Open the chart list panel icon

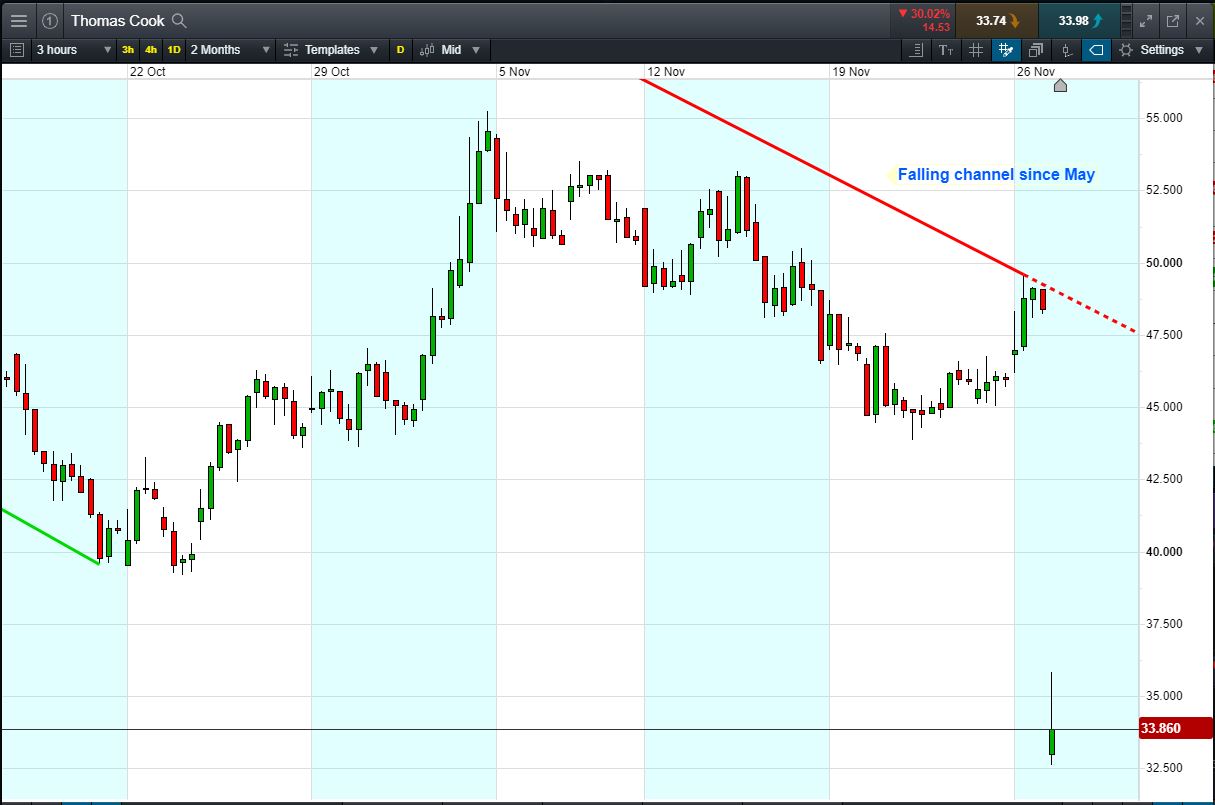coord(17,49)
